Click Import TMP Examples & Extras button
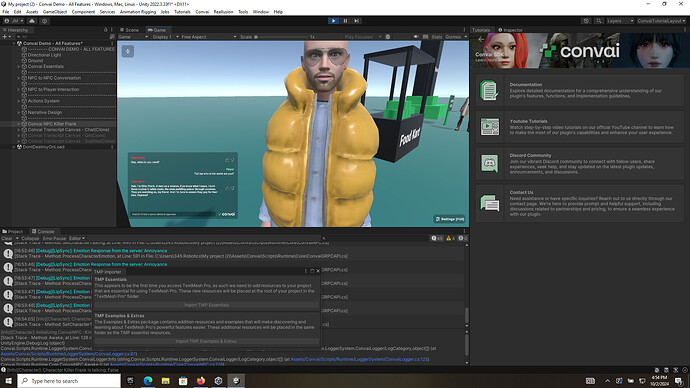 206,341
